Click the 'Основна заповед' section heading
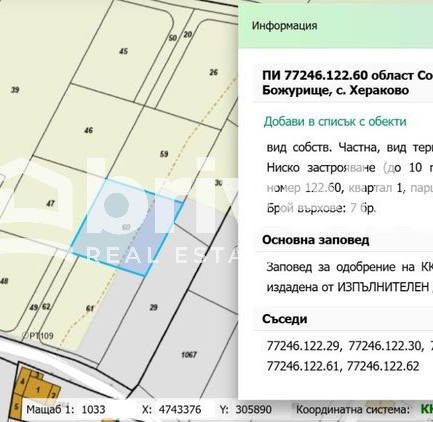This screenshot has width=433, height=422. point(316,240)
